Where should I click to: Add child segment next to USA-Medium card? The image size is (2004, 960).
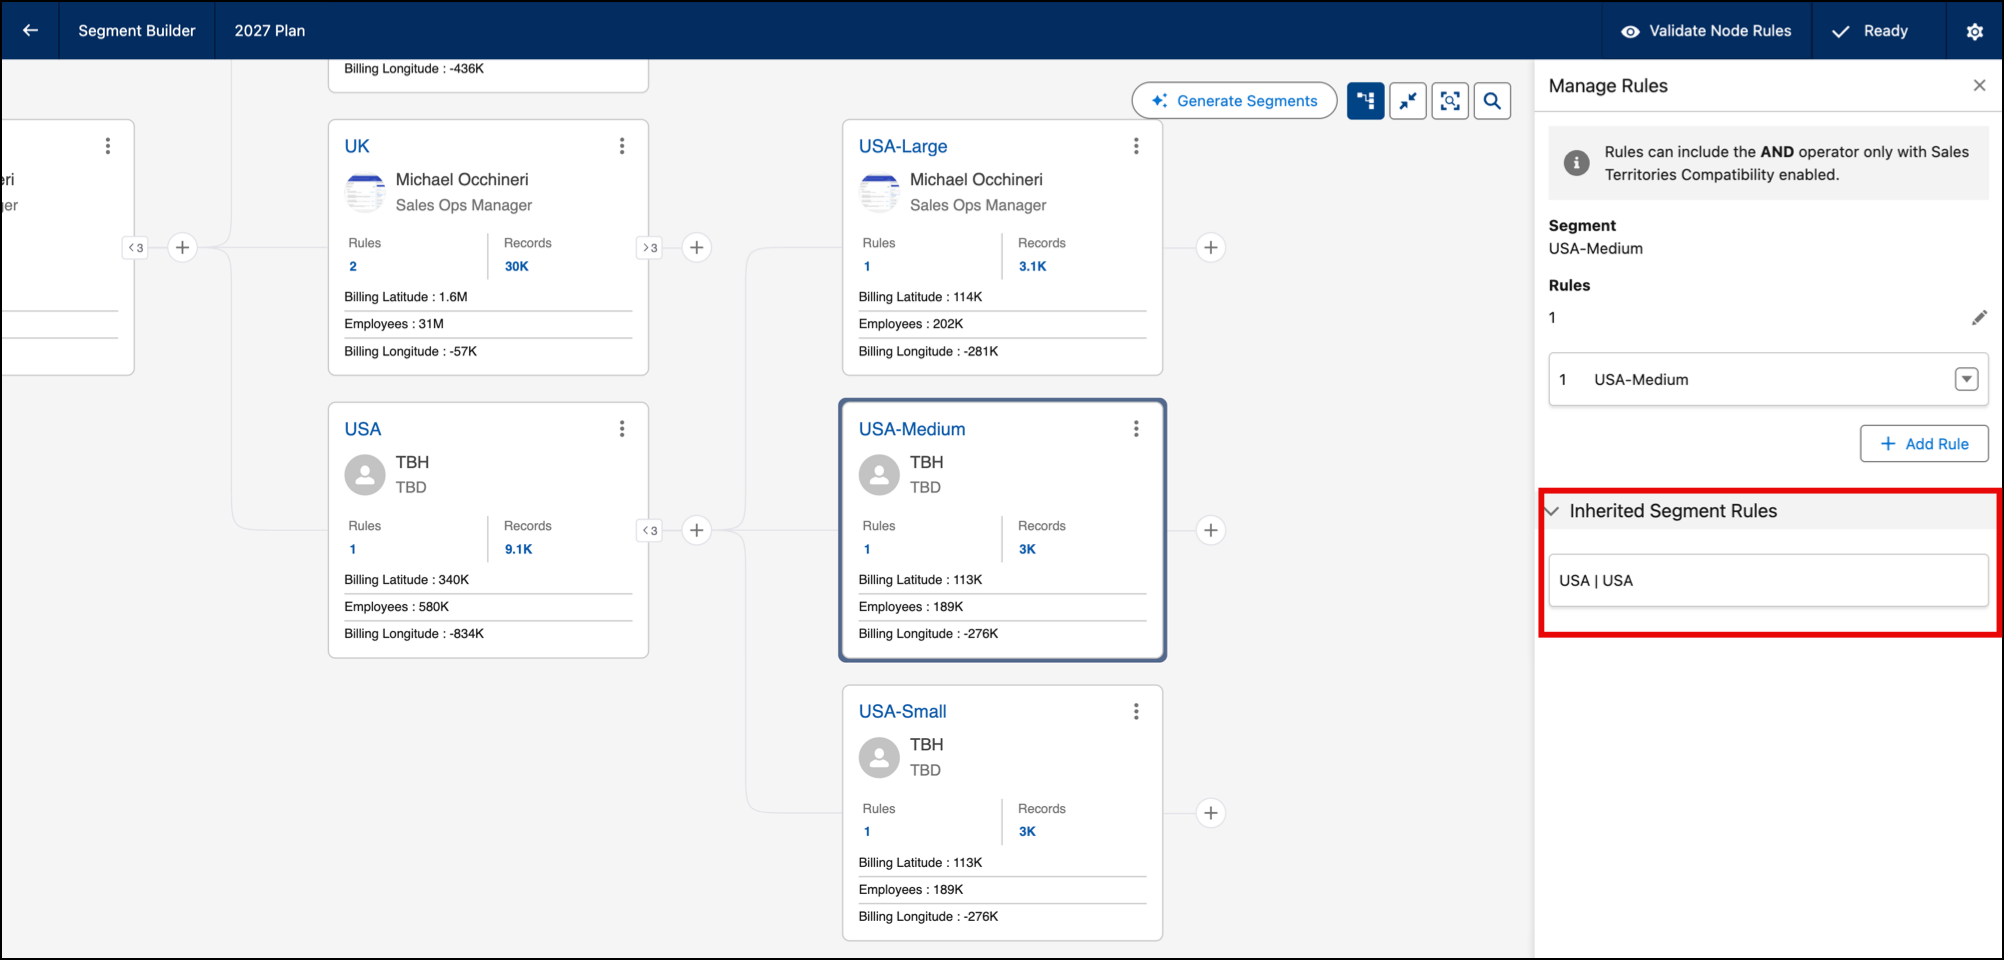[1211, 530]
